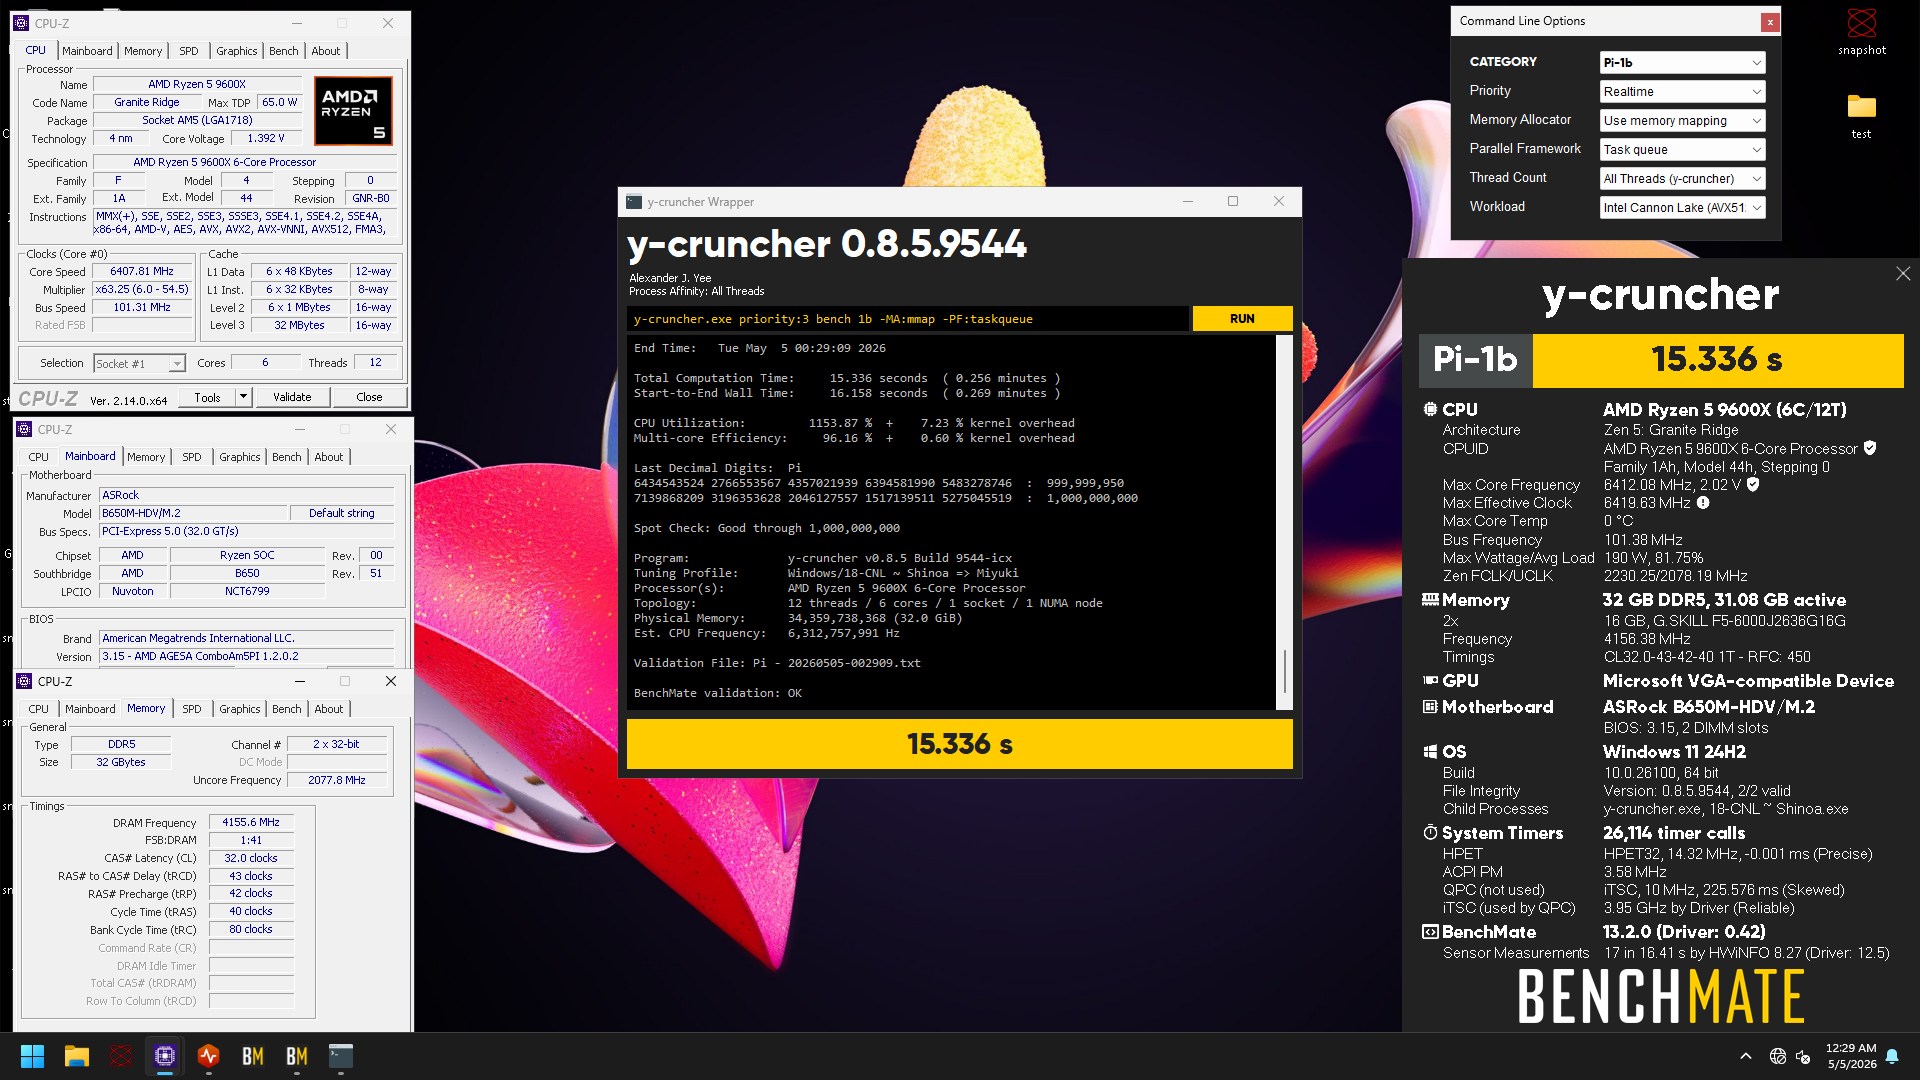The image size is (1920, 1080).
Task: Open SPD tab in top CPU-Z window
Action: pos(189,51)
